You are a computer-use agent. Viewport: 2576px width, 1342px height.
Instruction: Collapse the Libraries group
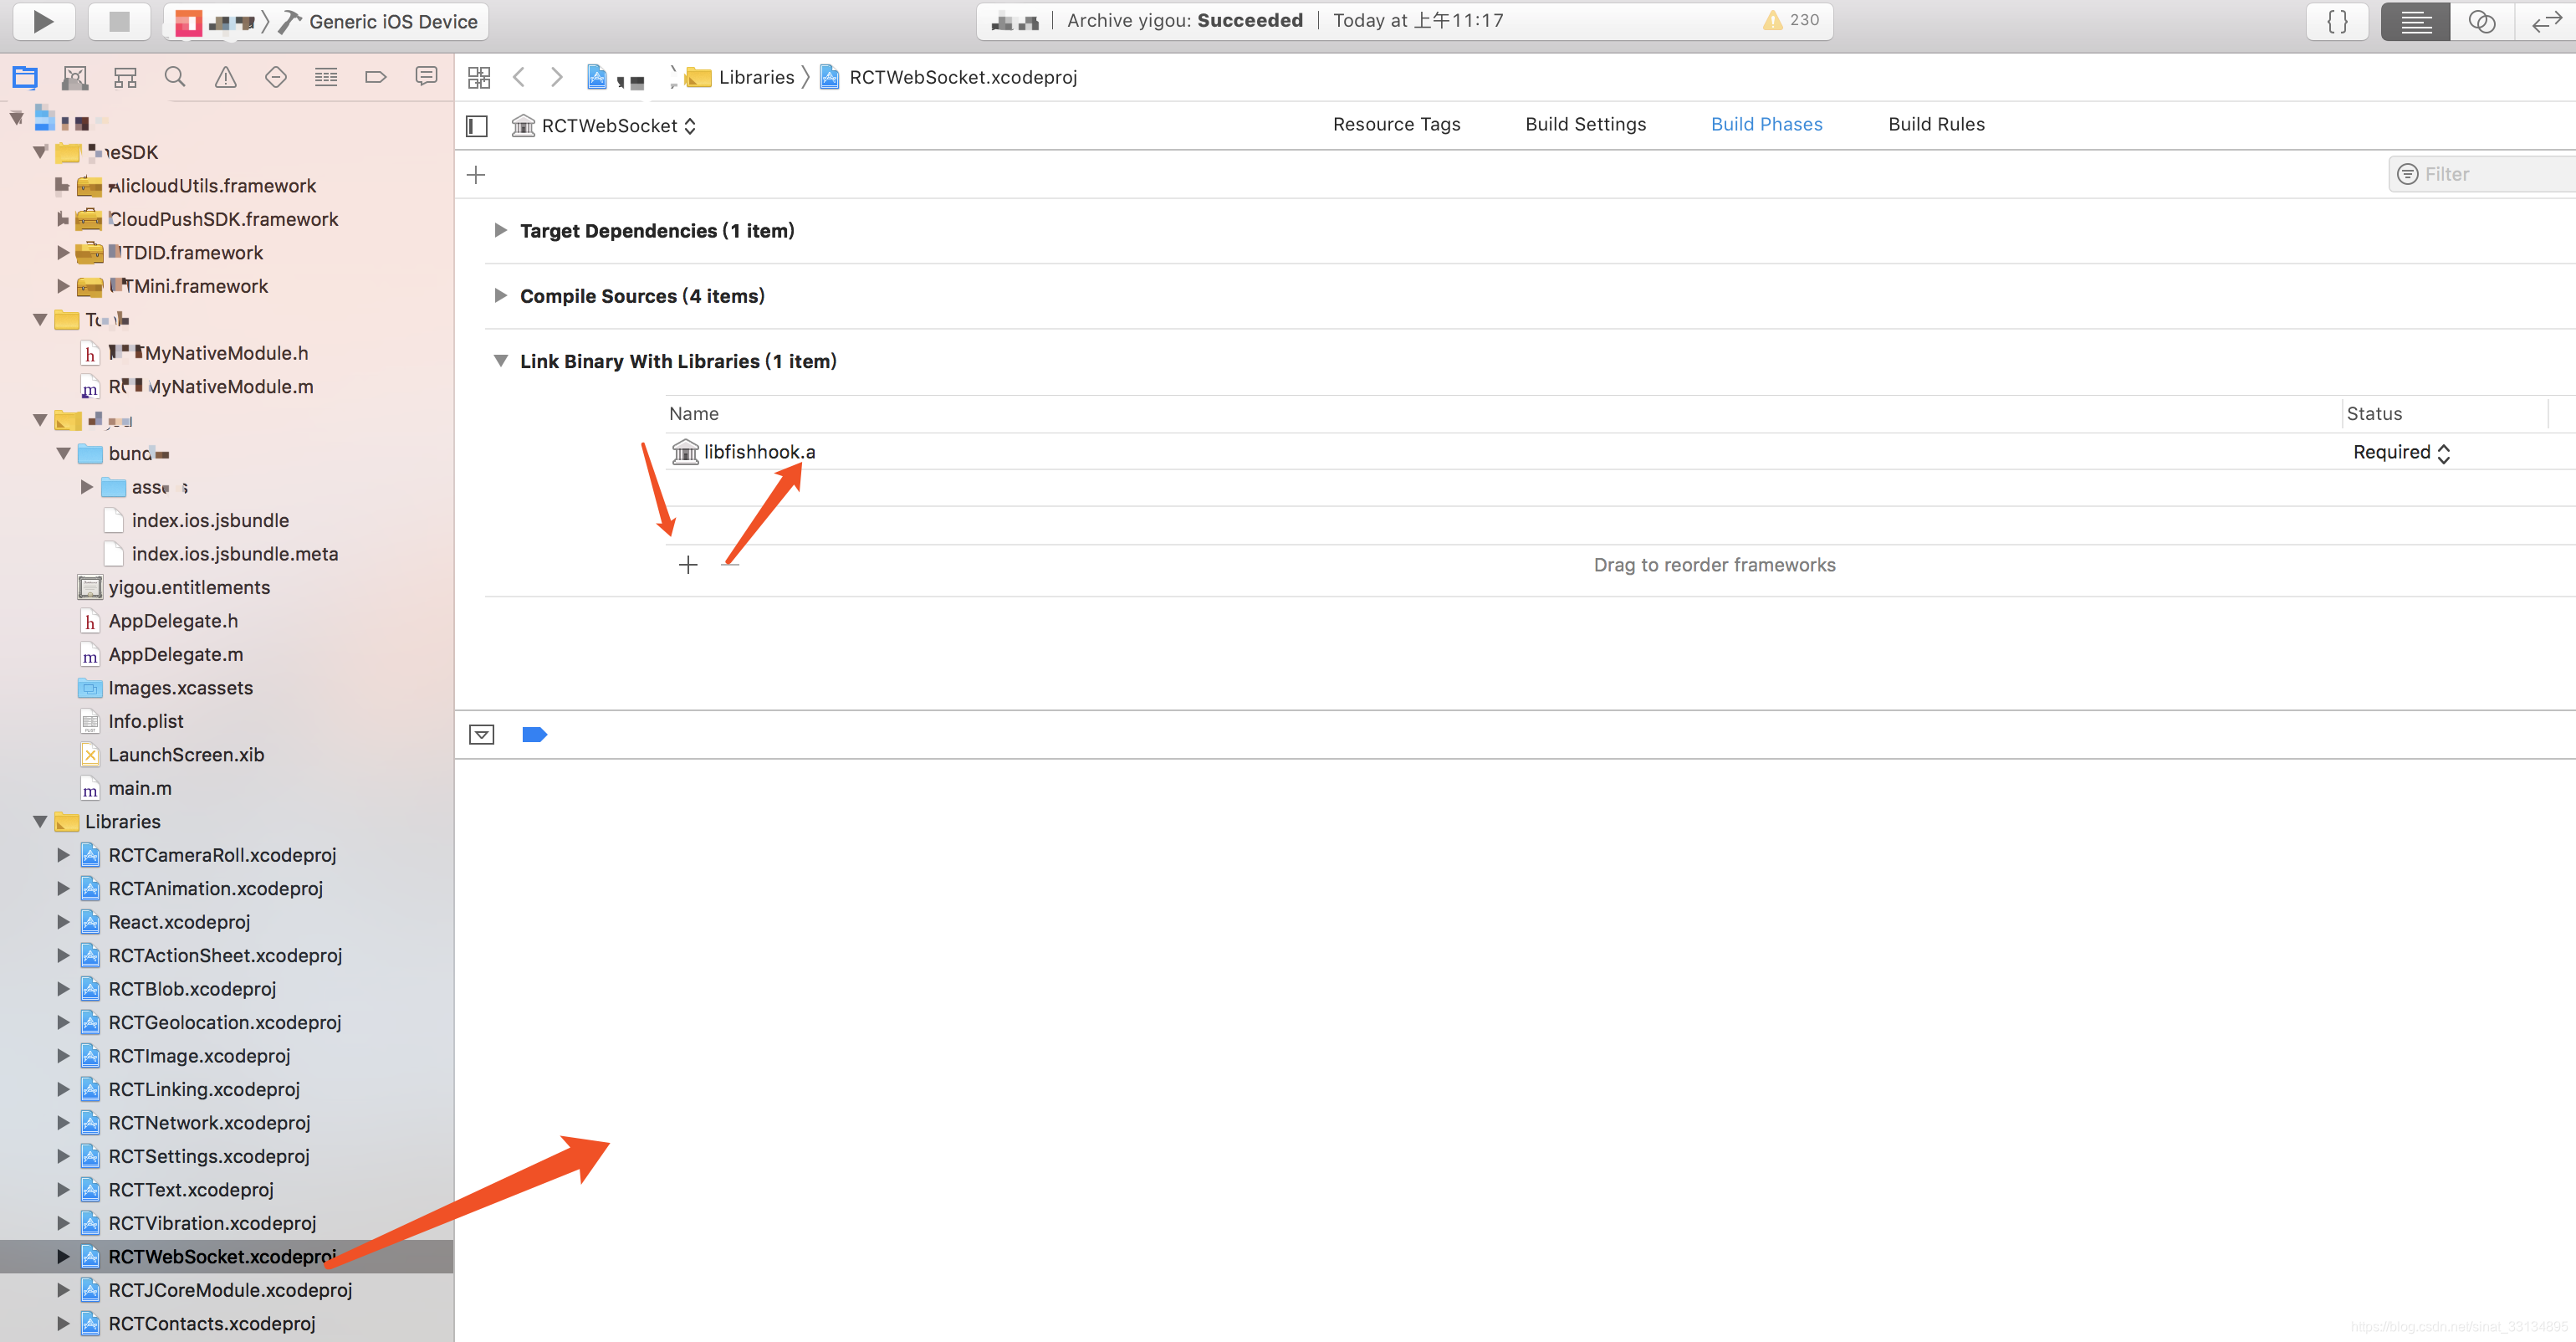(x=40, y=822)
